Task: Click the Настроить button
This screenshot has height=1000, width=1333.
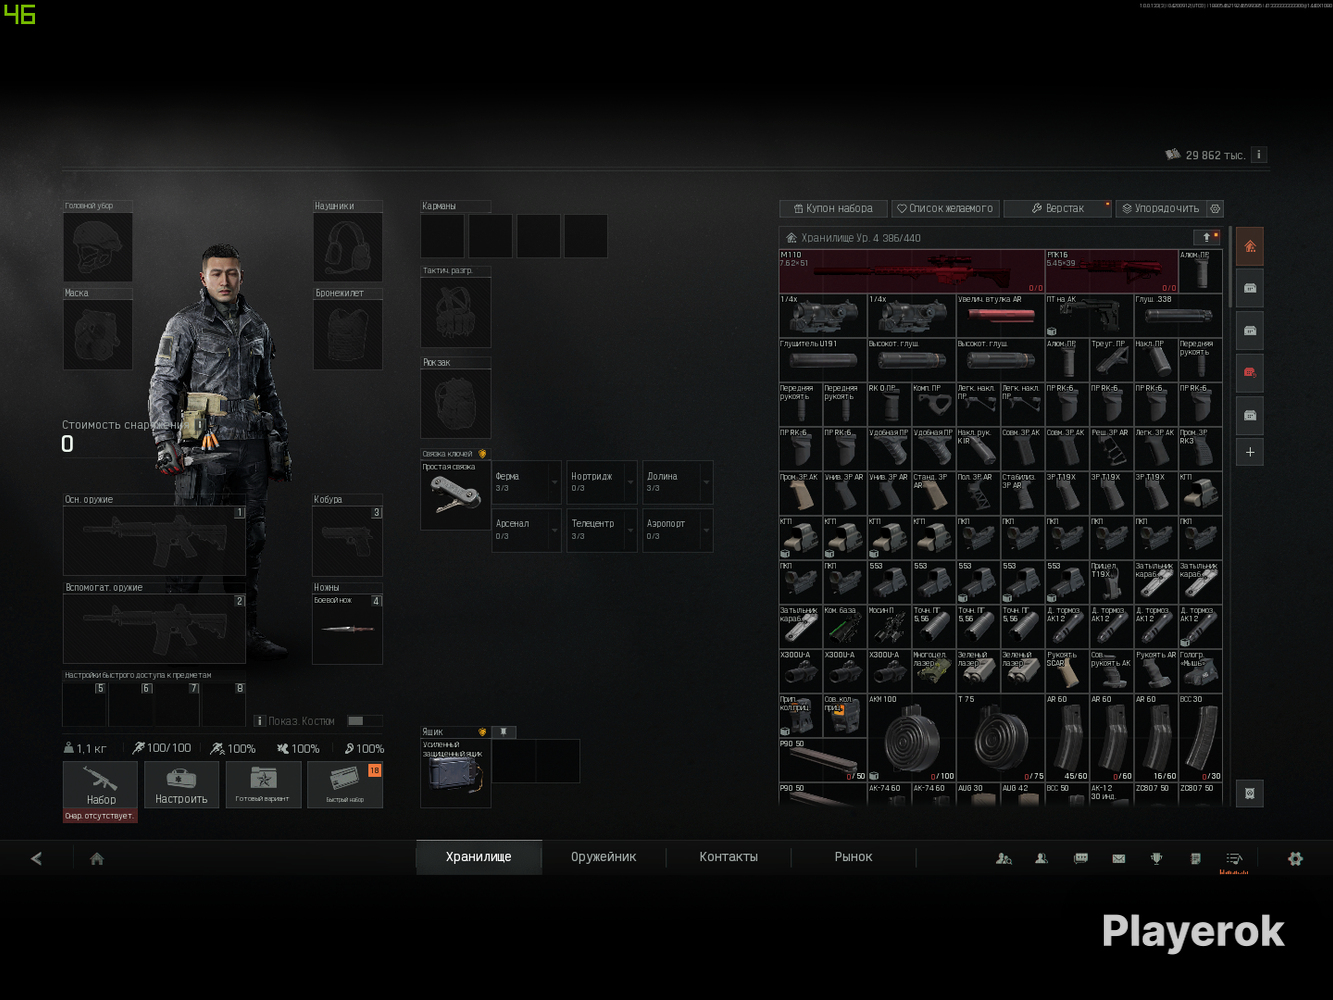Action: (x=181, y=785)
